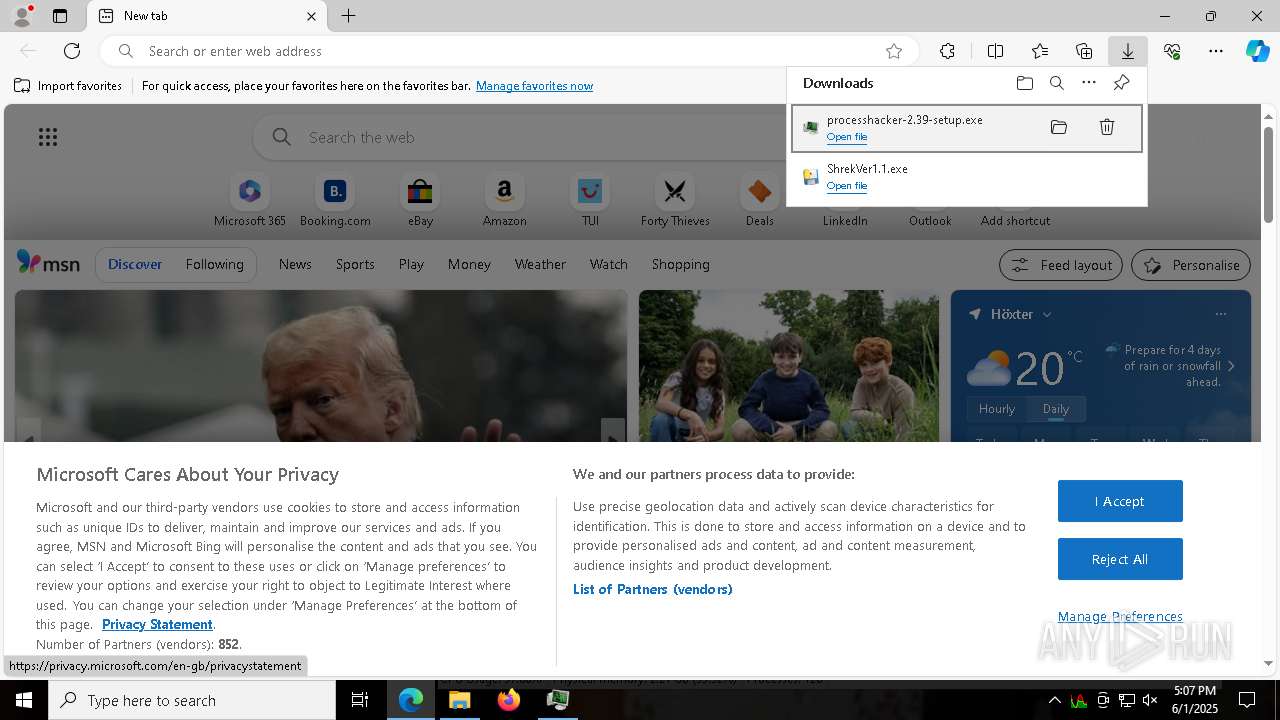Open List of Partners (vendors) link

652,589
